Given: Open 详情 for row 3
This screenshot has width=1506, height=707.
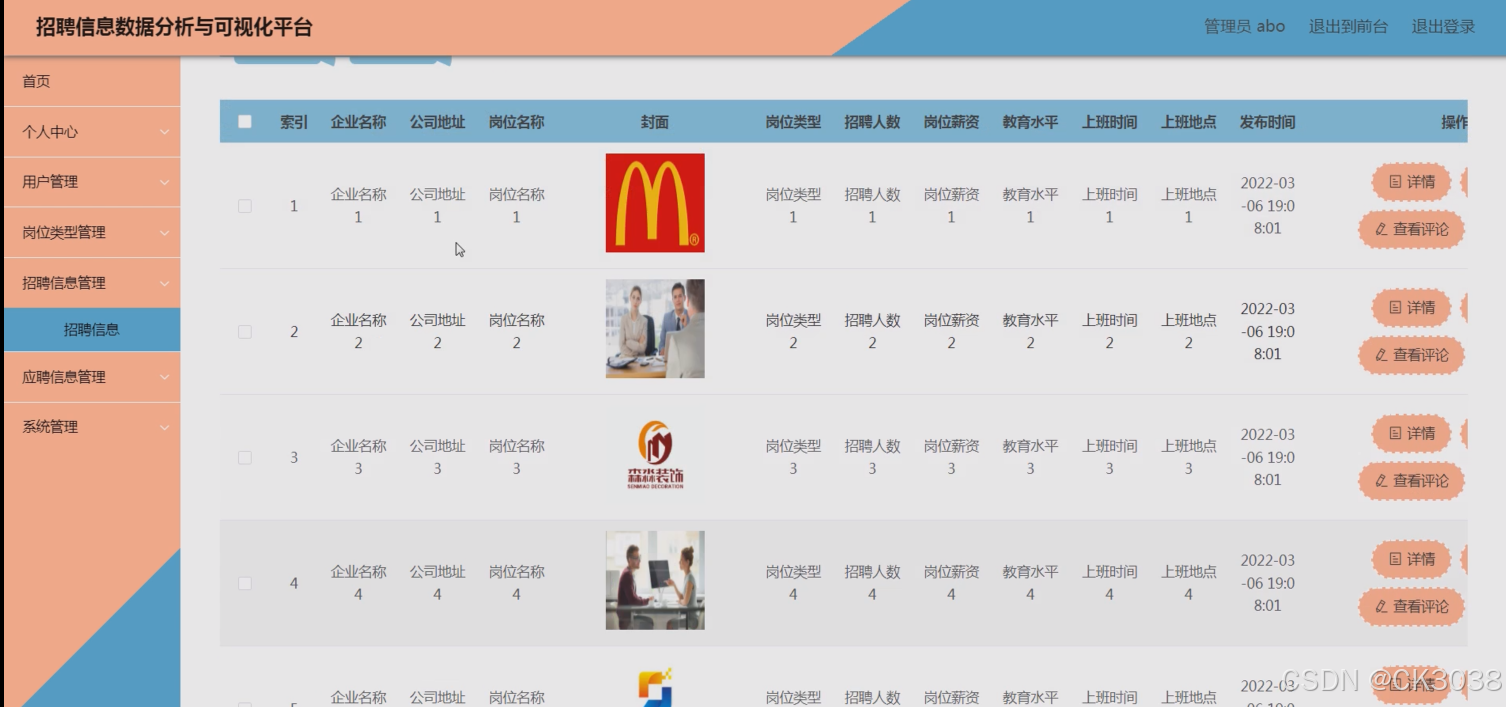Looking at the screenshot, I should [x=1412, y=433].
